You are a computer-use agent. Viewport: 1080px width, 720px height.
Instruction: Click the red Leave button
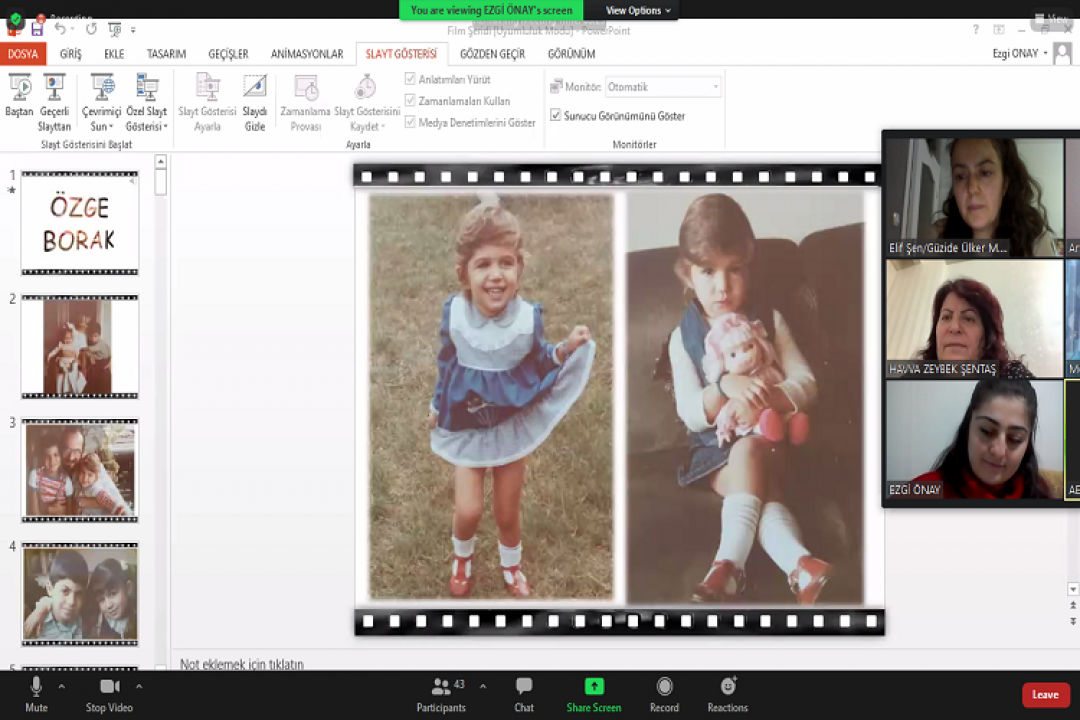(1045, 695)
